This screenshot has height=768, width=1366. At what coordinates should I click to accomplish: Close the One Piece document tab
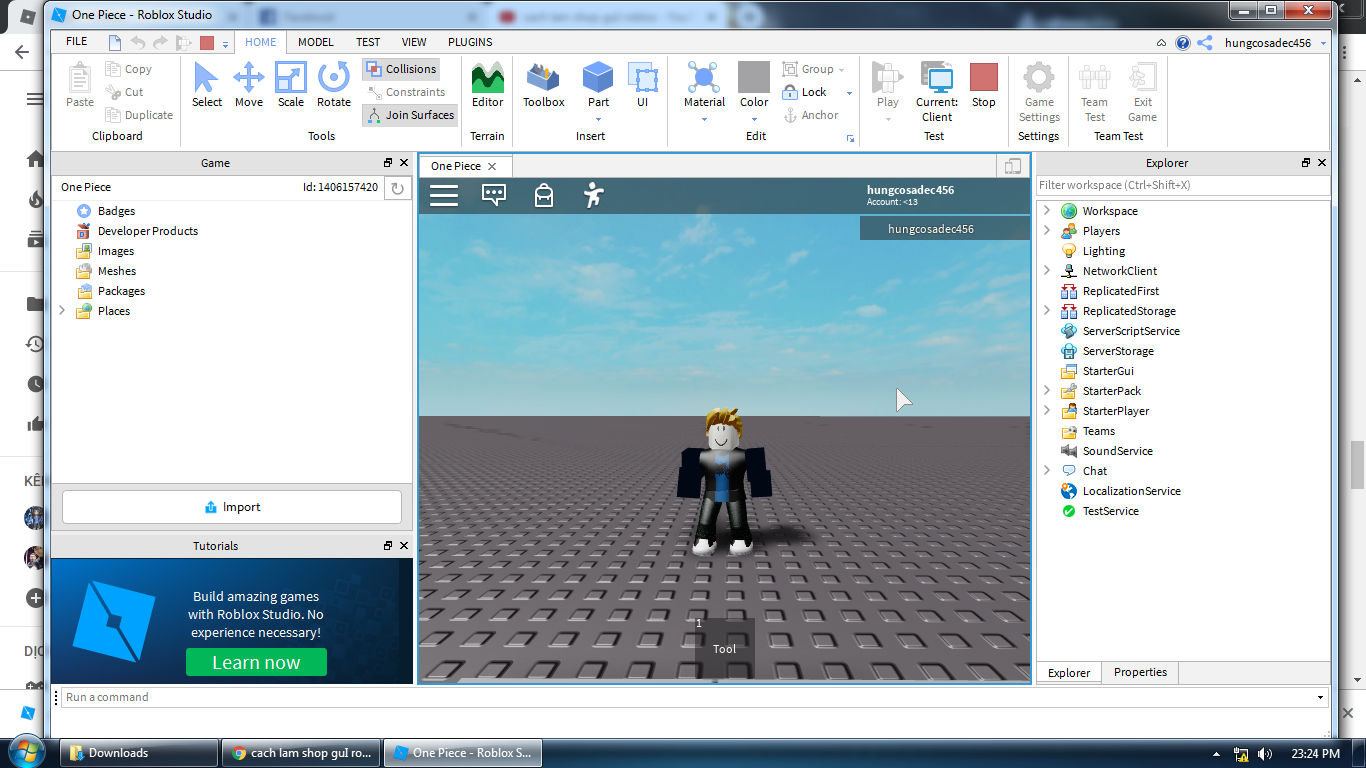tap(492, 166)
